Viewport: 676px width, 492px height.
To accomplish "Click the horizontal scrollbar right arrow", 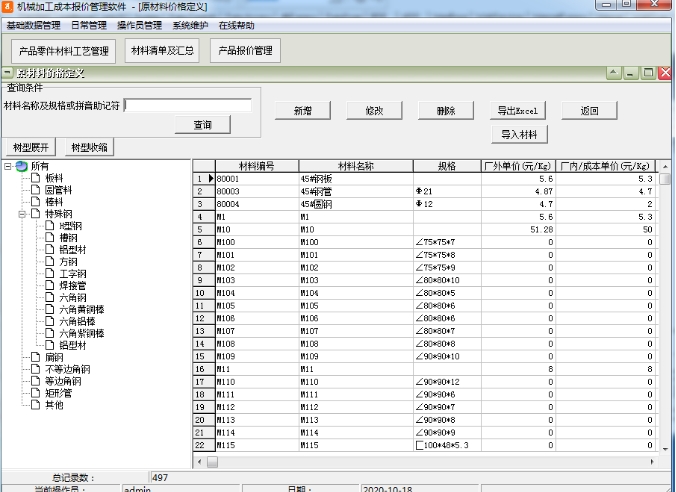I will coord(652,462).
